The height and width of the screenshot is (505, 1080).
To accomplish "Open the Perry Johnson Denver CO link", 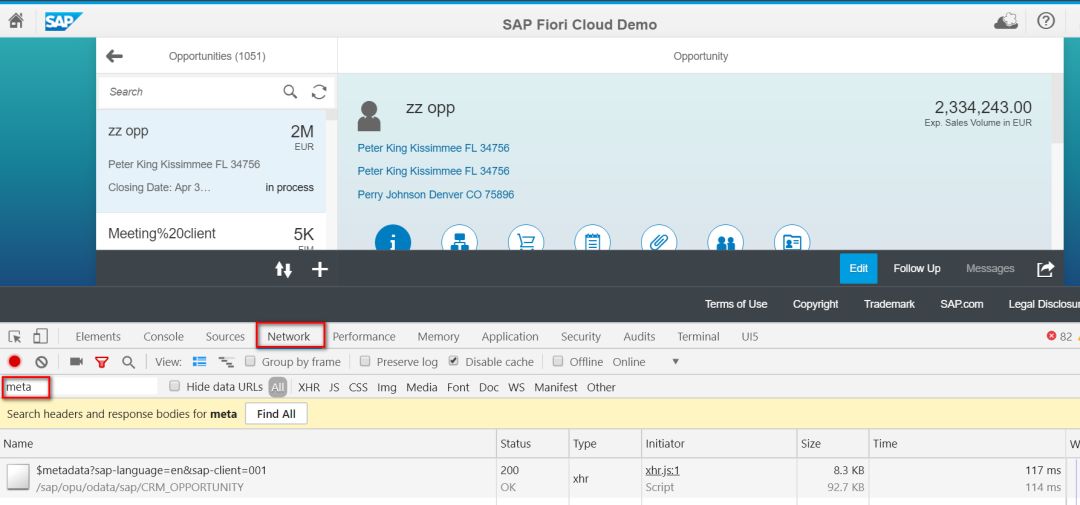I will pos(435,195).
